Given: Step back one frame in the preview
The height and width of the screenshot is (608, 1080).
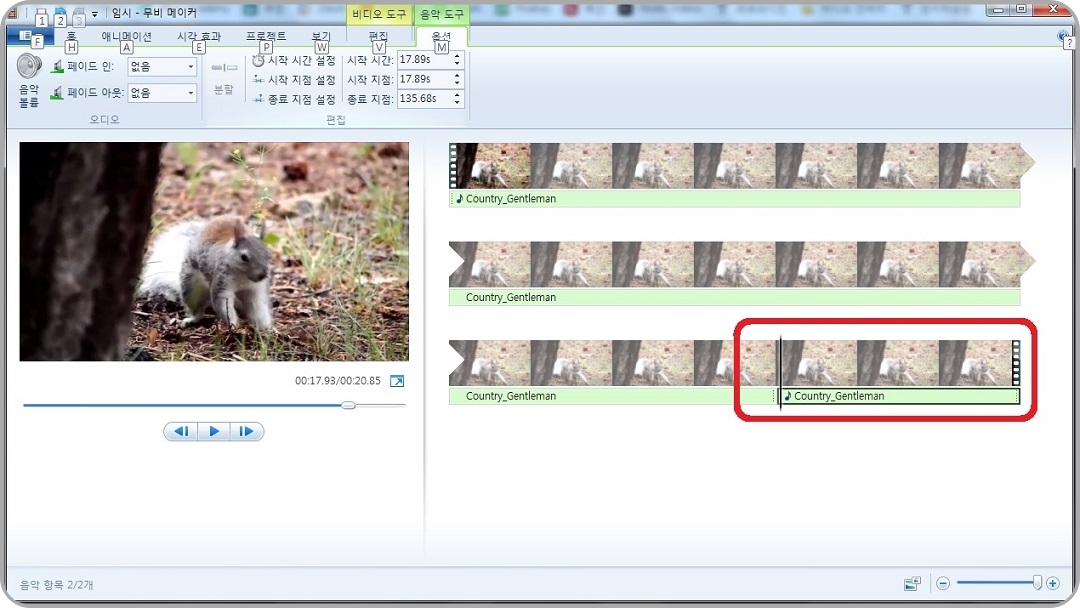Looking at the screenshot, I should pyautogui.click(x=181, y=430).
